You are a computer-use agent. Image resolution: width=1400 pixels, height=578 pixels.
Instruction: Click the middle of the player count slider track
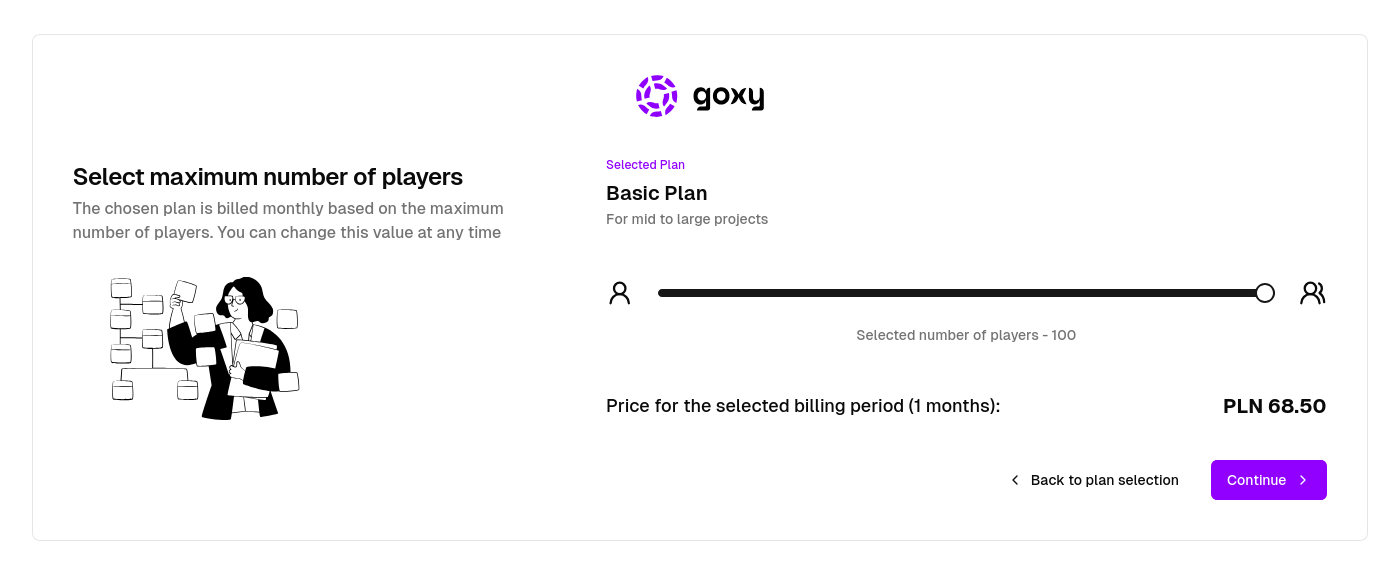tap(960, 292)
